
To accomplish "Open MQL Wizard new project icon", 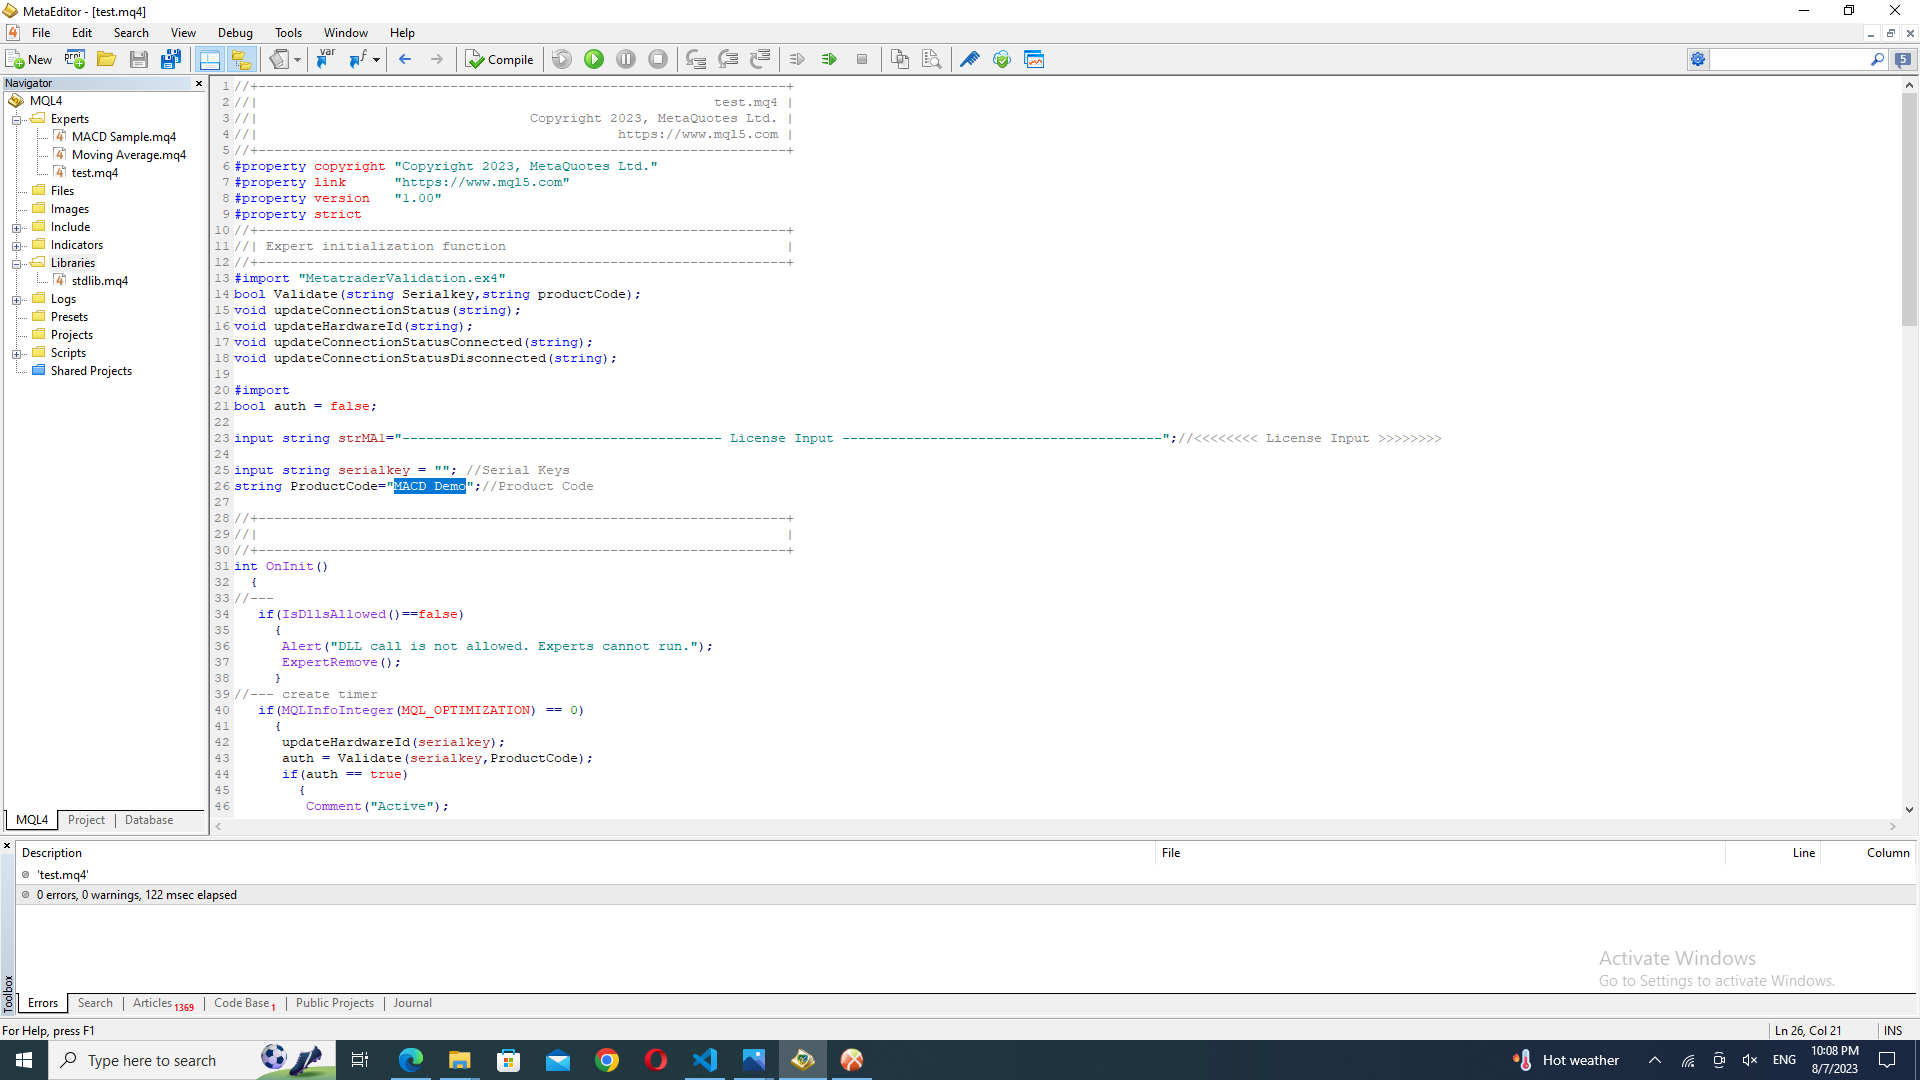I will (x=75, y=59).
